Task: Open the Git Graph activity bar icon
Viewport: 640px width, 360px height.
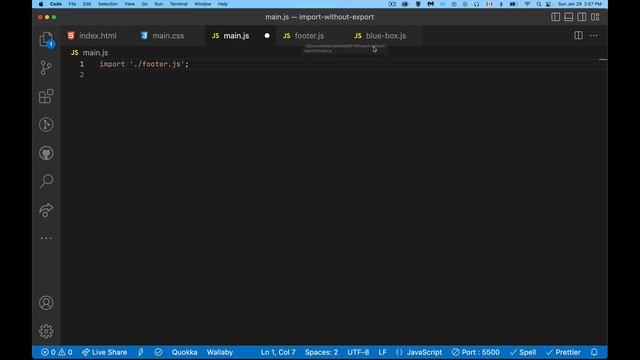Action: click(46, 124)
